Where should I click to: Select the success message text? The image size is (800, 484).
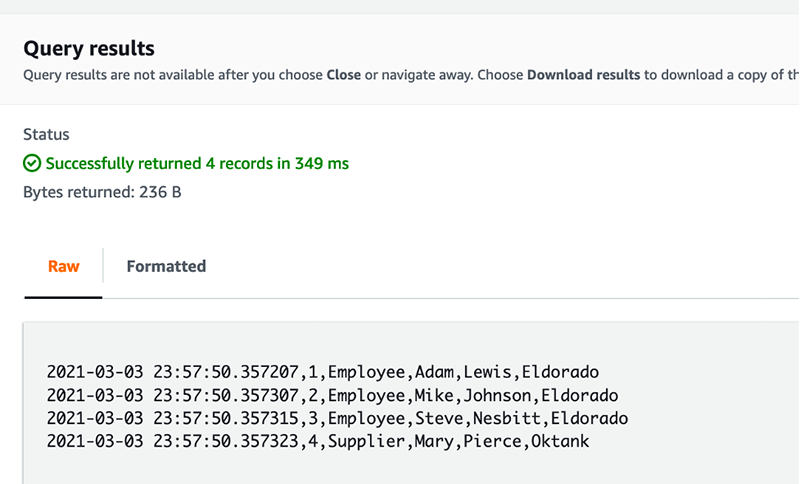[197, 164]
